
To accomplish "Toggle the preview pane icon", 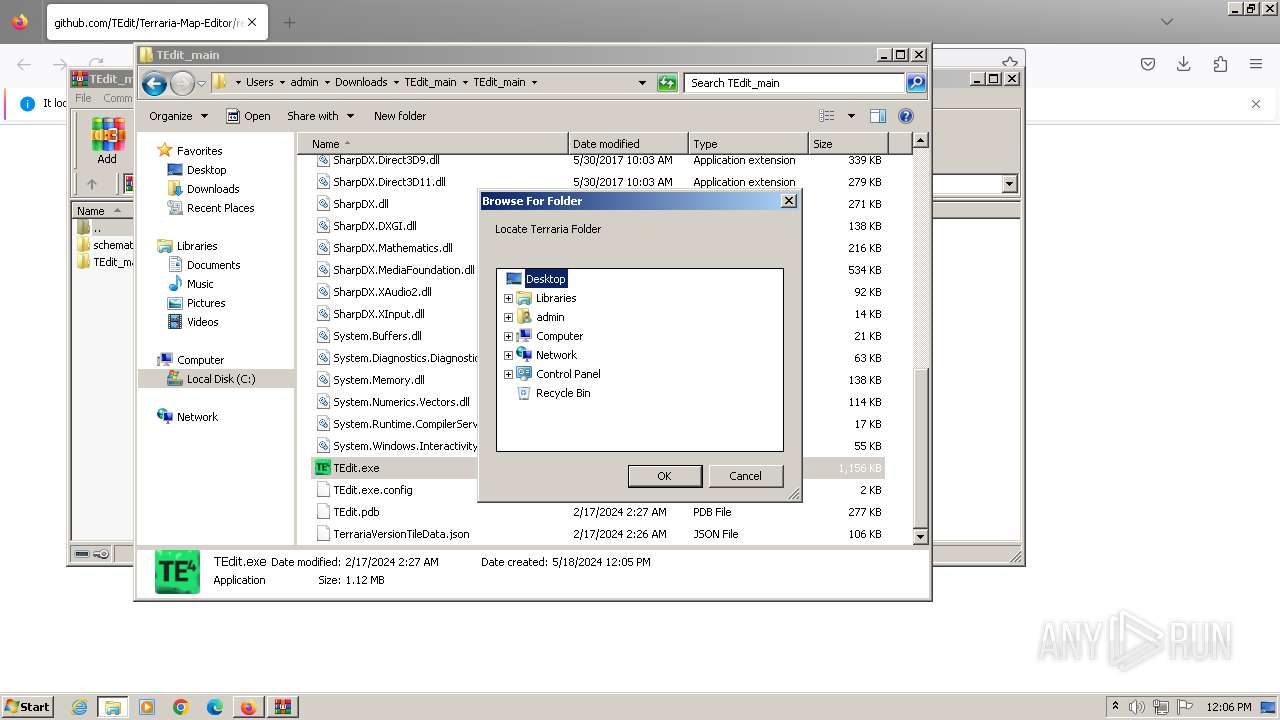I will (x=878, y=116).
